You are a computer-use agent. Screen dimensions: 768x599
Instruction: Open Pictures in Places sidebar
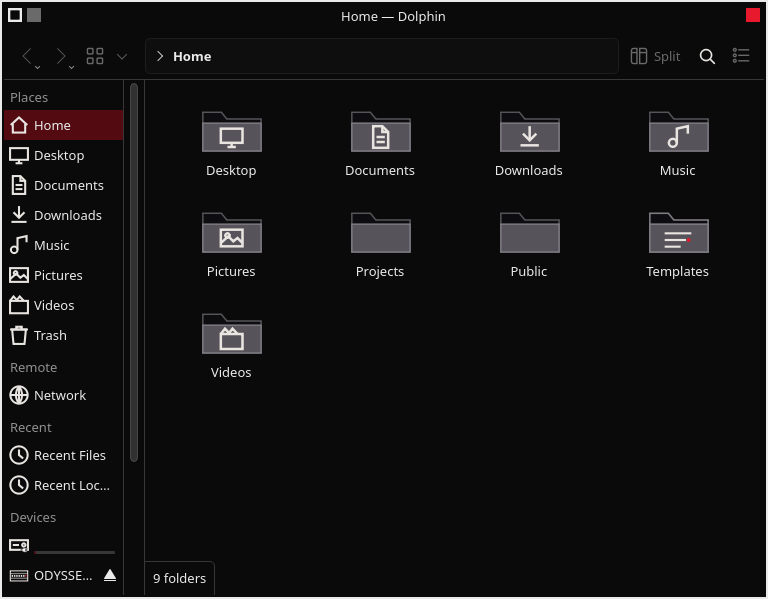pyautogui.click(x=64, y=275)
